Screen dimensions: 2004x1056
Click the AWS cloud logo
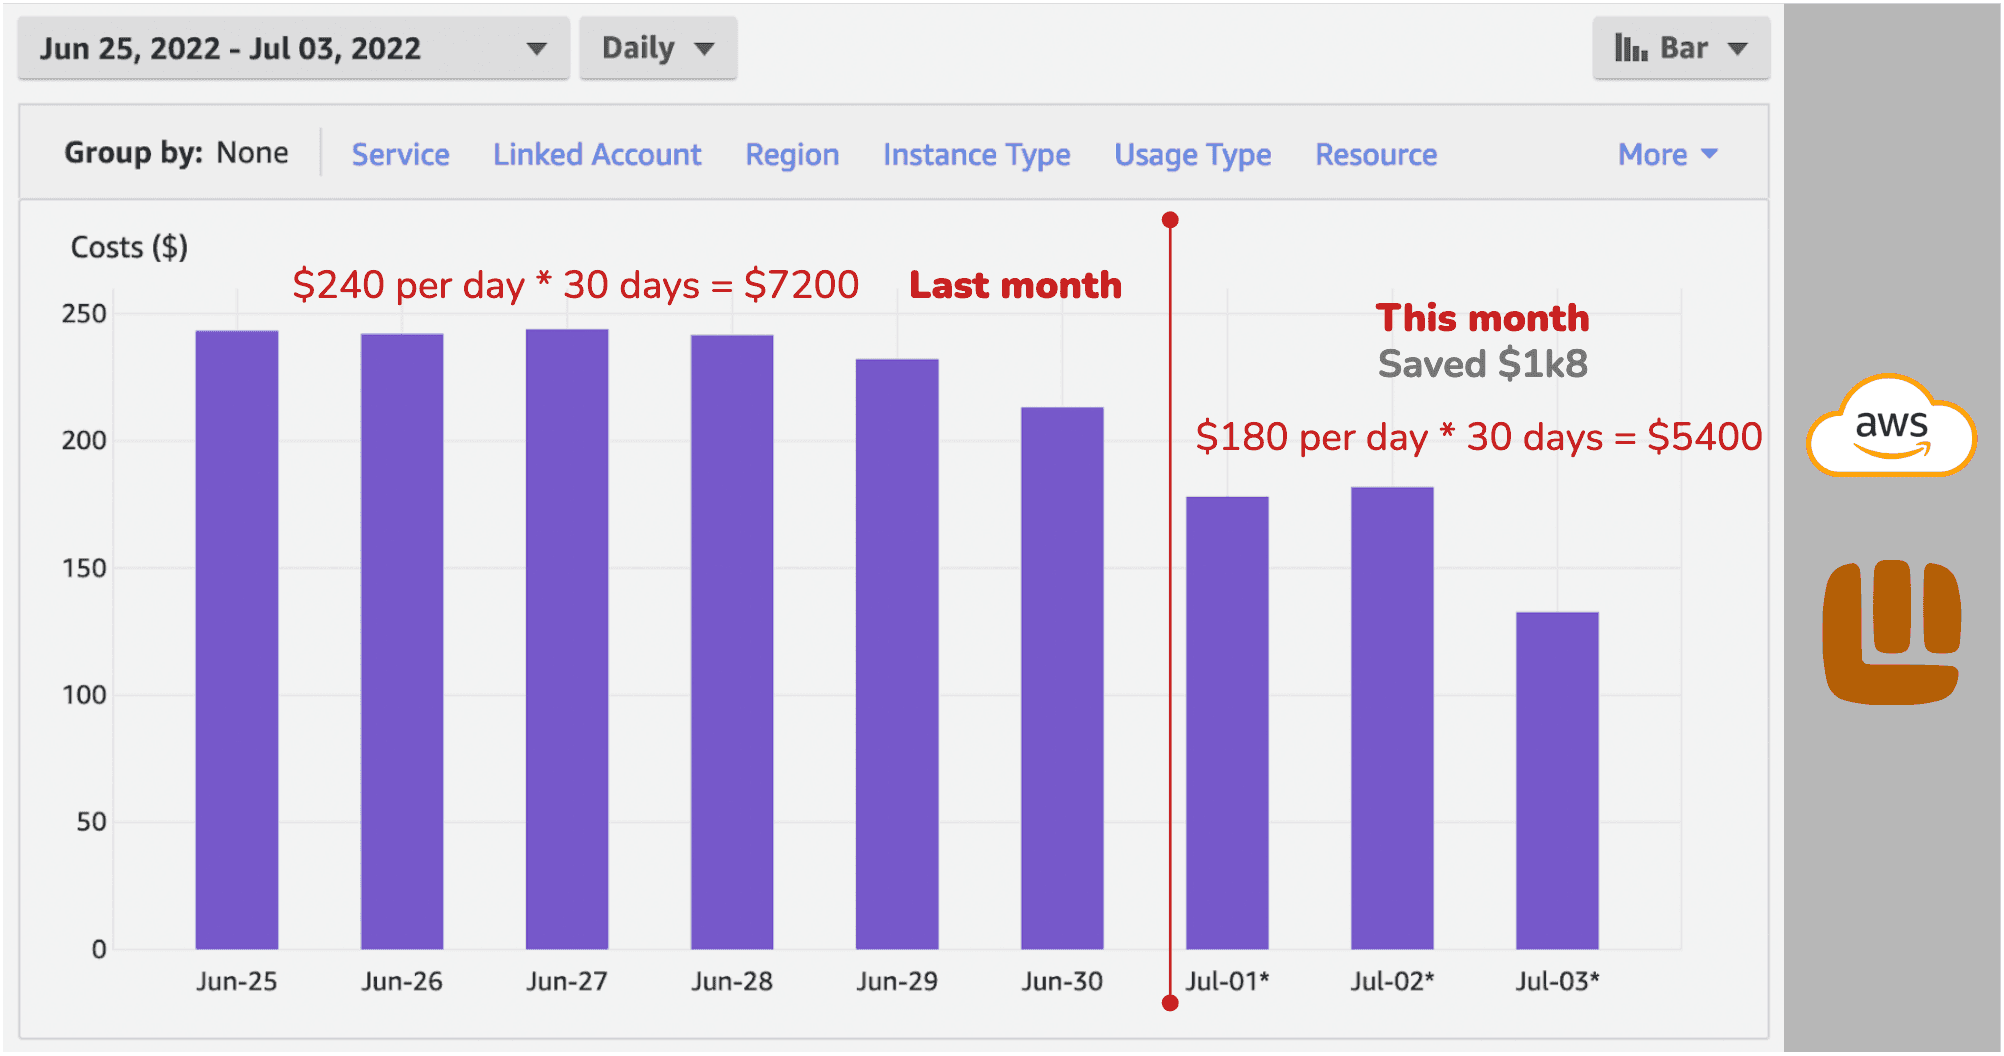[1890, 427]
